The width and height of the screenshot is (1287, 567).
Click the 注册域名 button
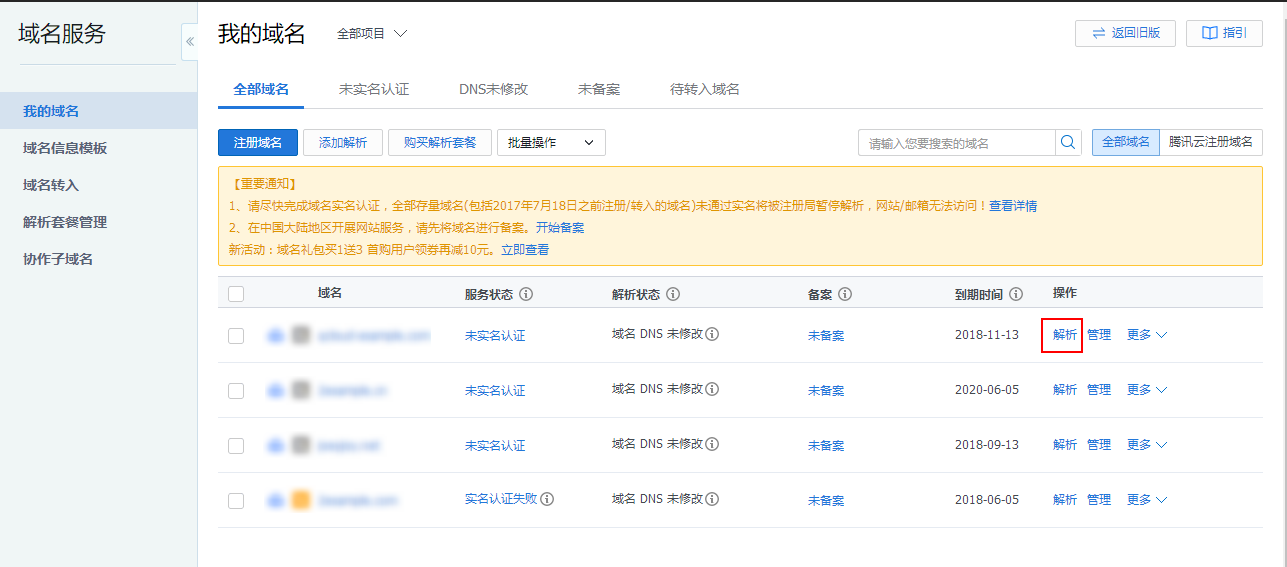[258, 143]
